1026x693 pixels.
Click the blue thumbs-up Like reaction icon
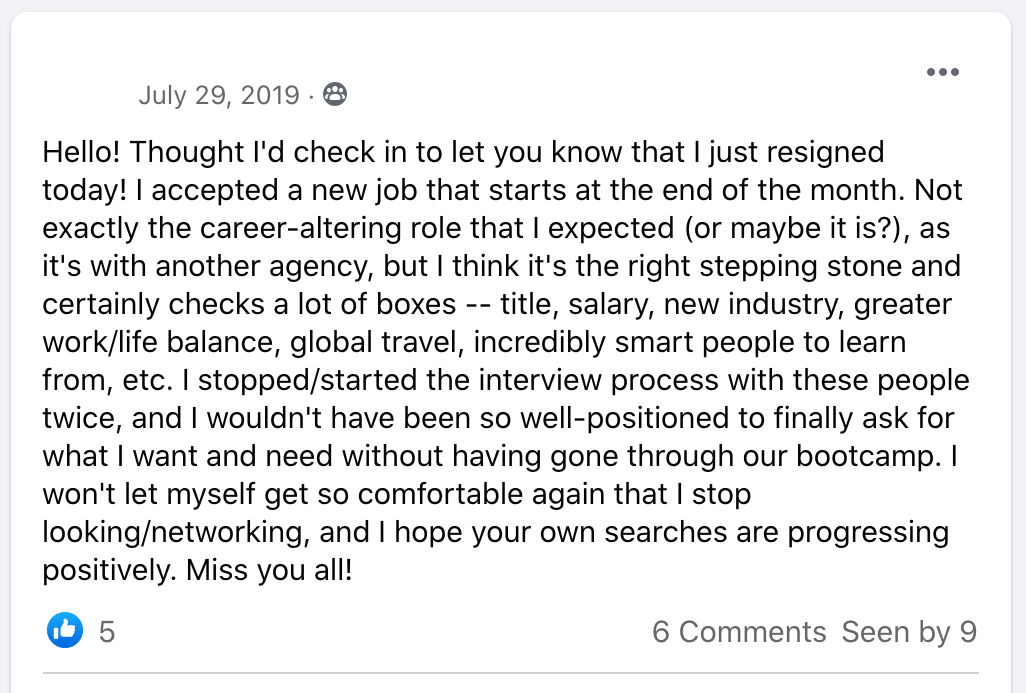pos(65,630)
